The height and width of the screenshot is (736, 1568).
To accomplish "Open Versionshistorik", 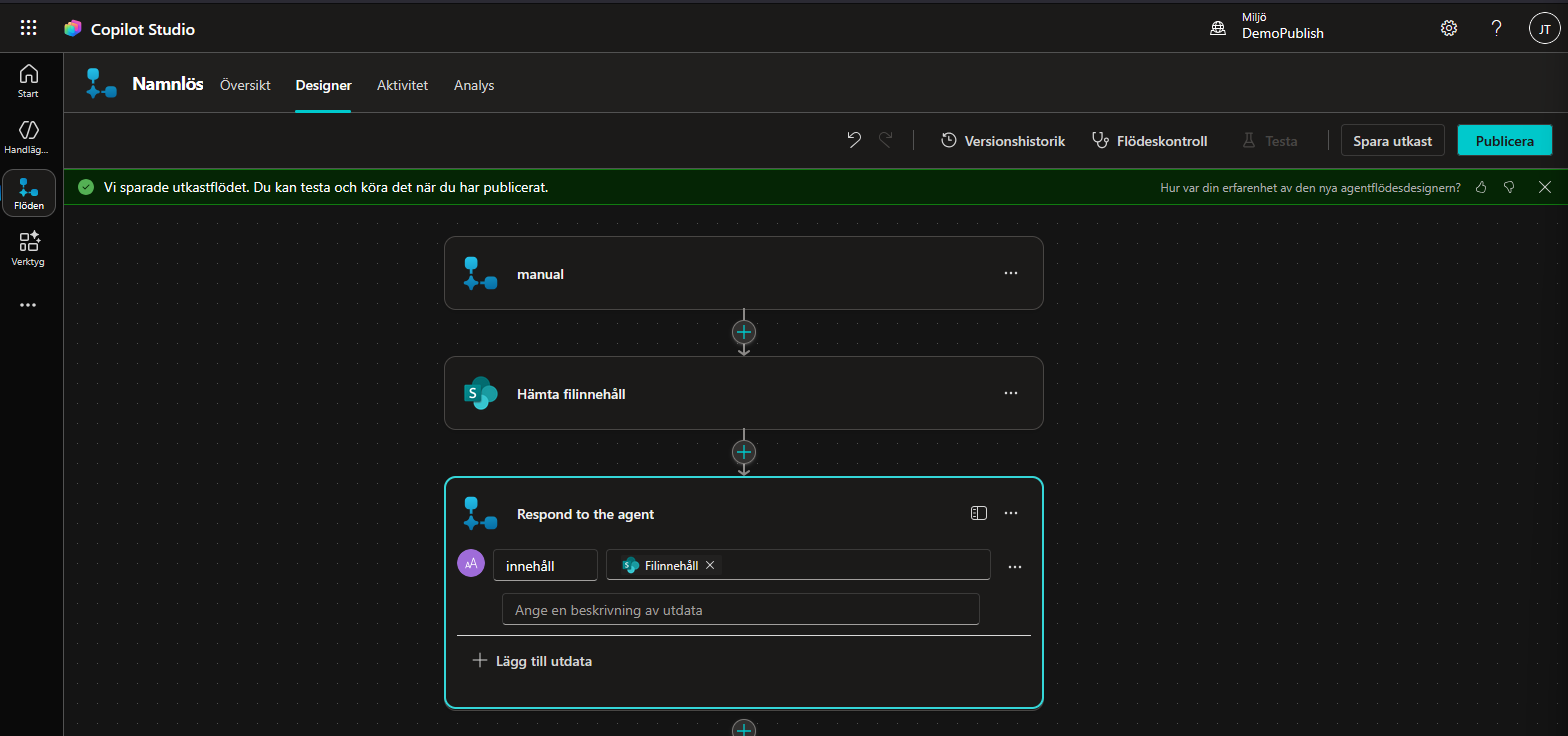I will point(1003,141).
